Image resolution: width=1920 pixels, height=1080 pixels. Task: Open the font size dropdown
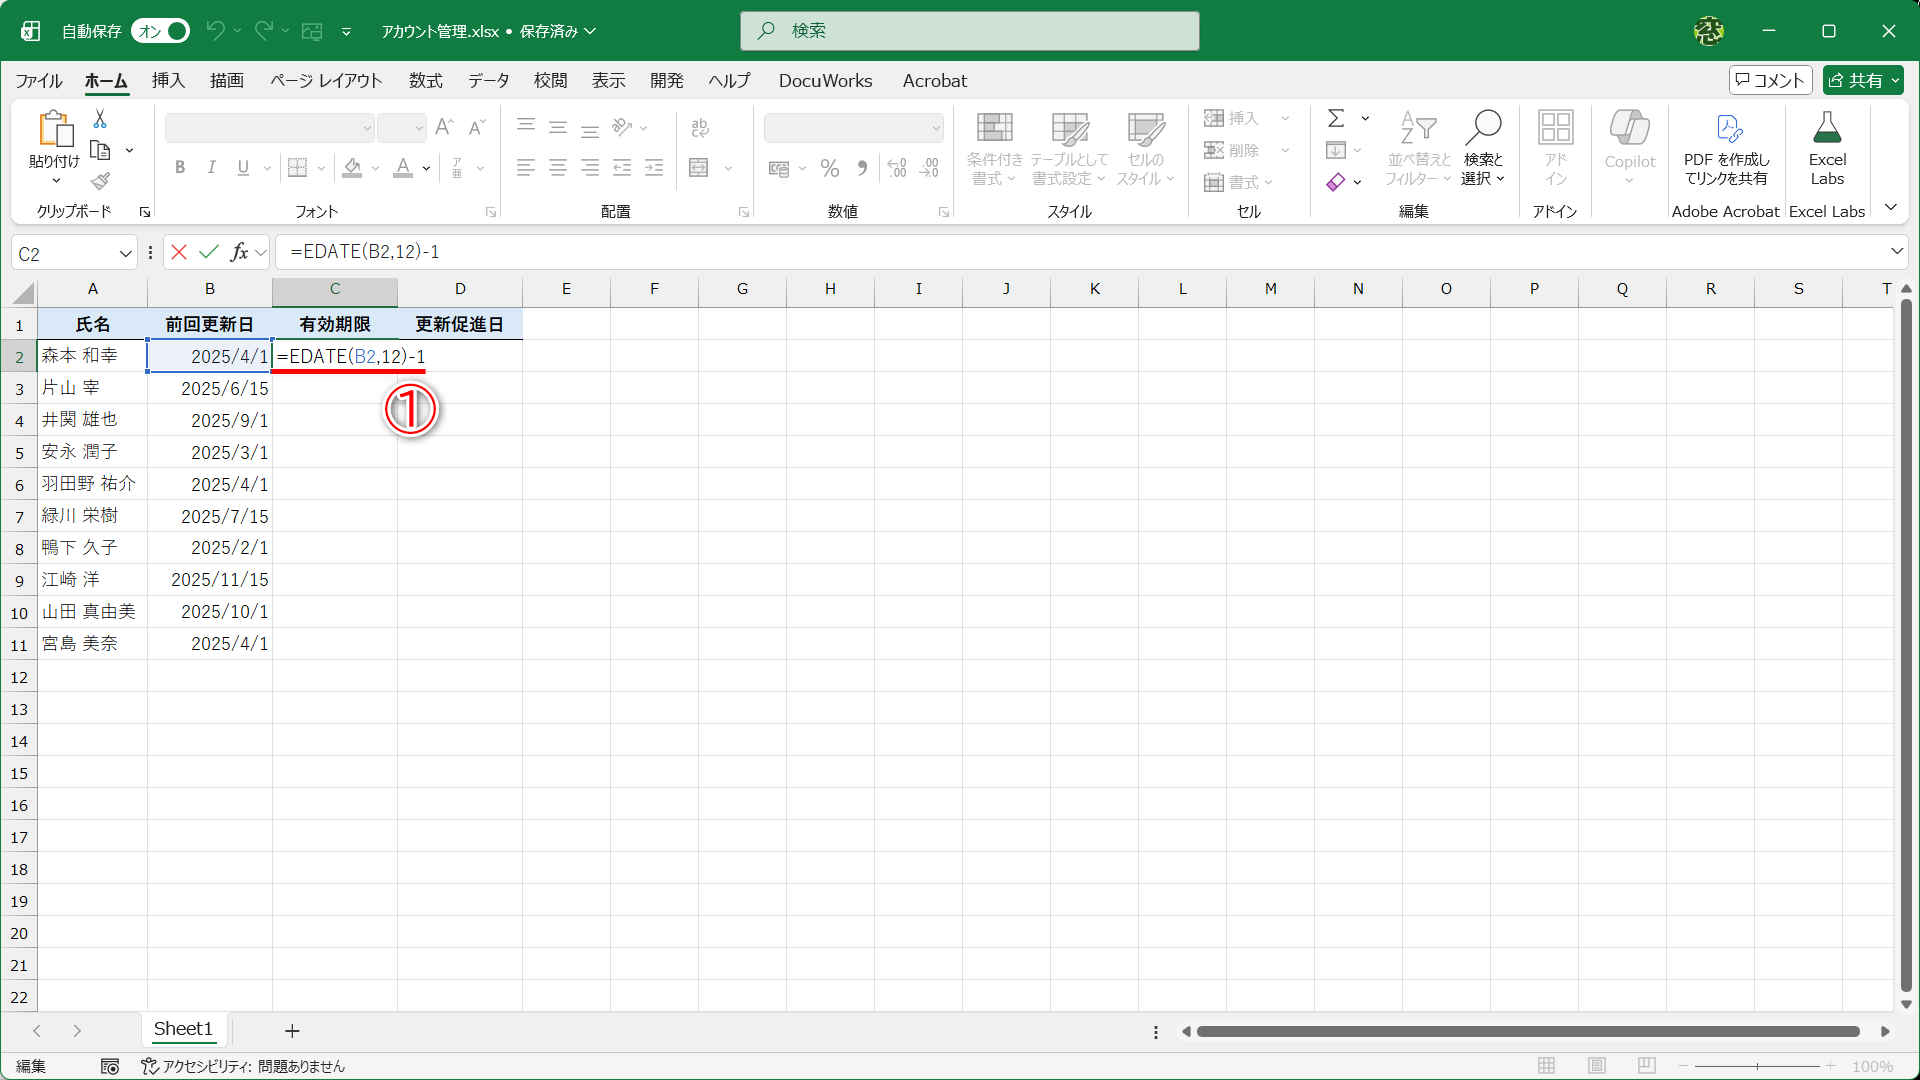(419, 128)
